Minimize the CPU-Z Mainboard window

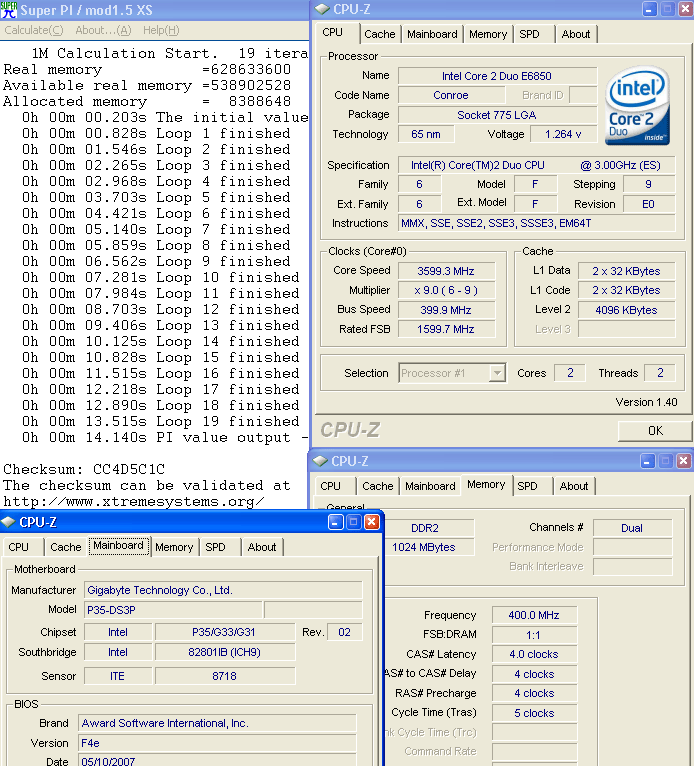click(335, 522)
